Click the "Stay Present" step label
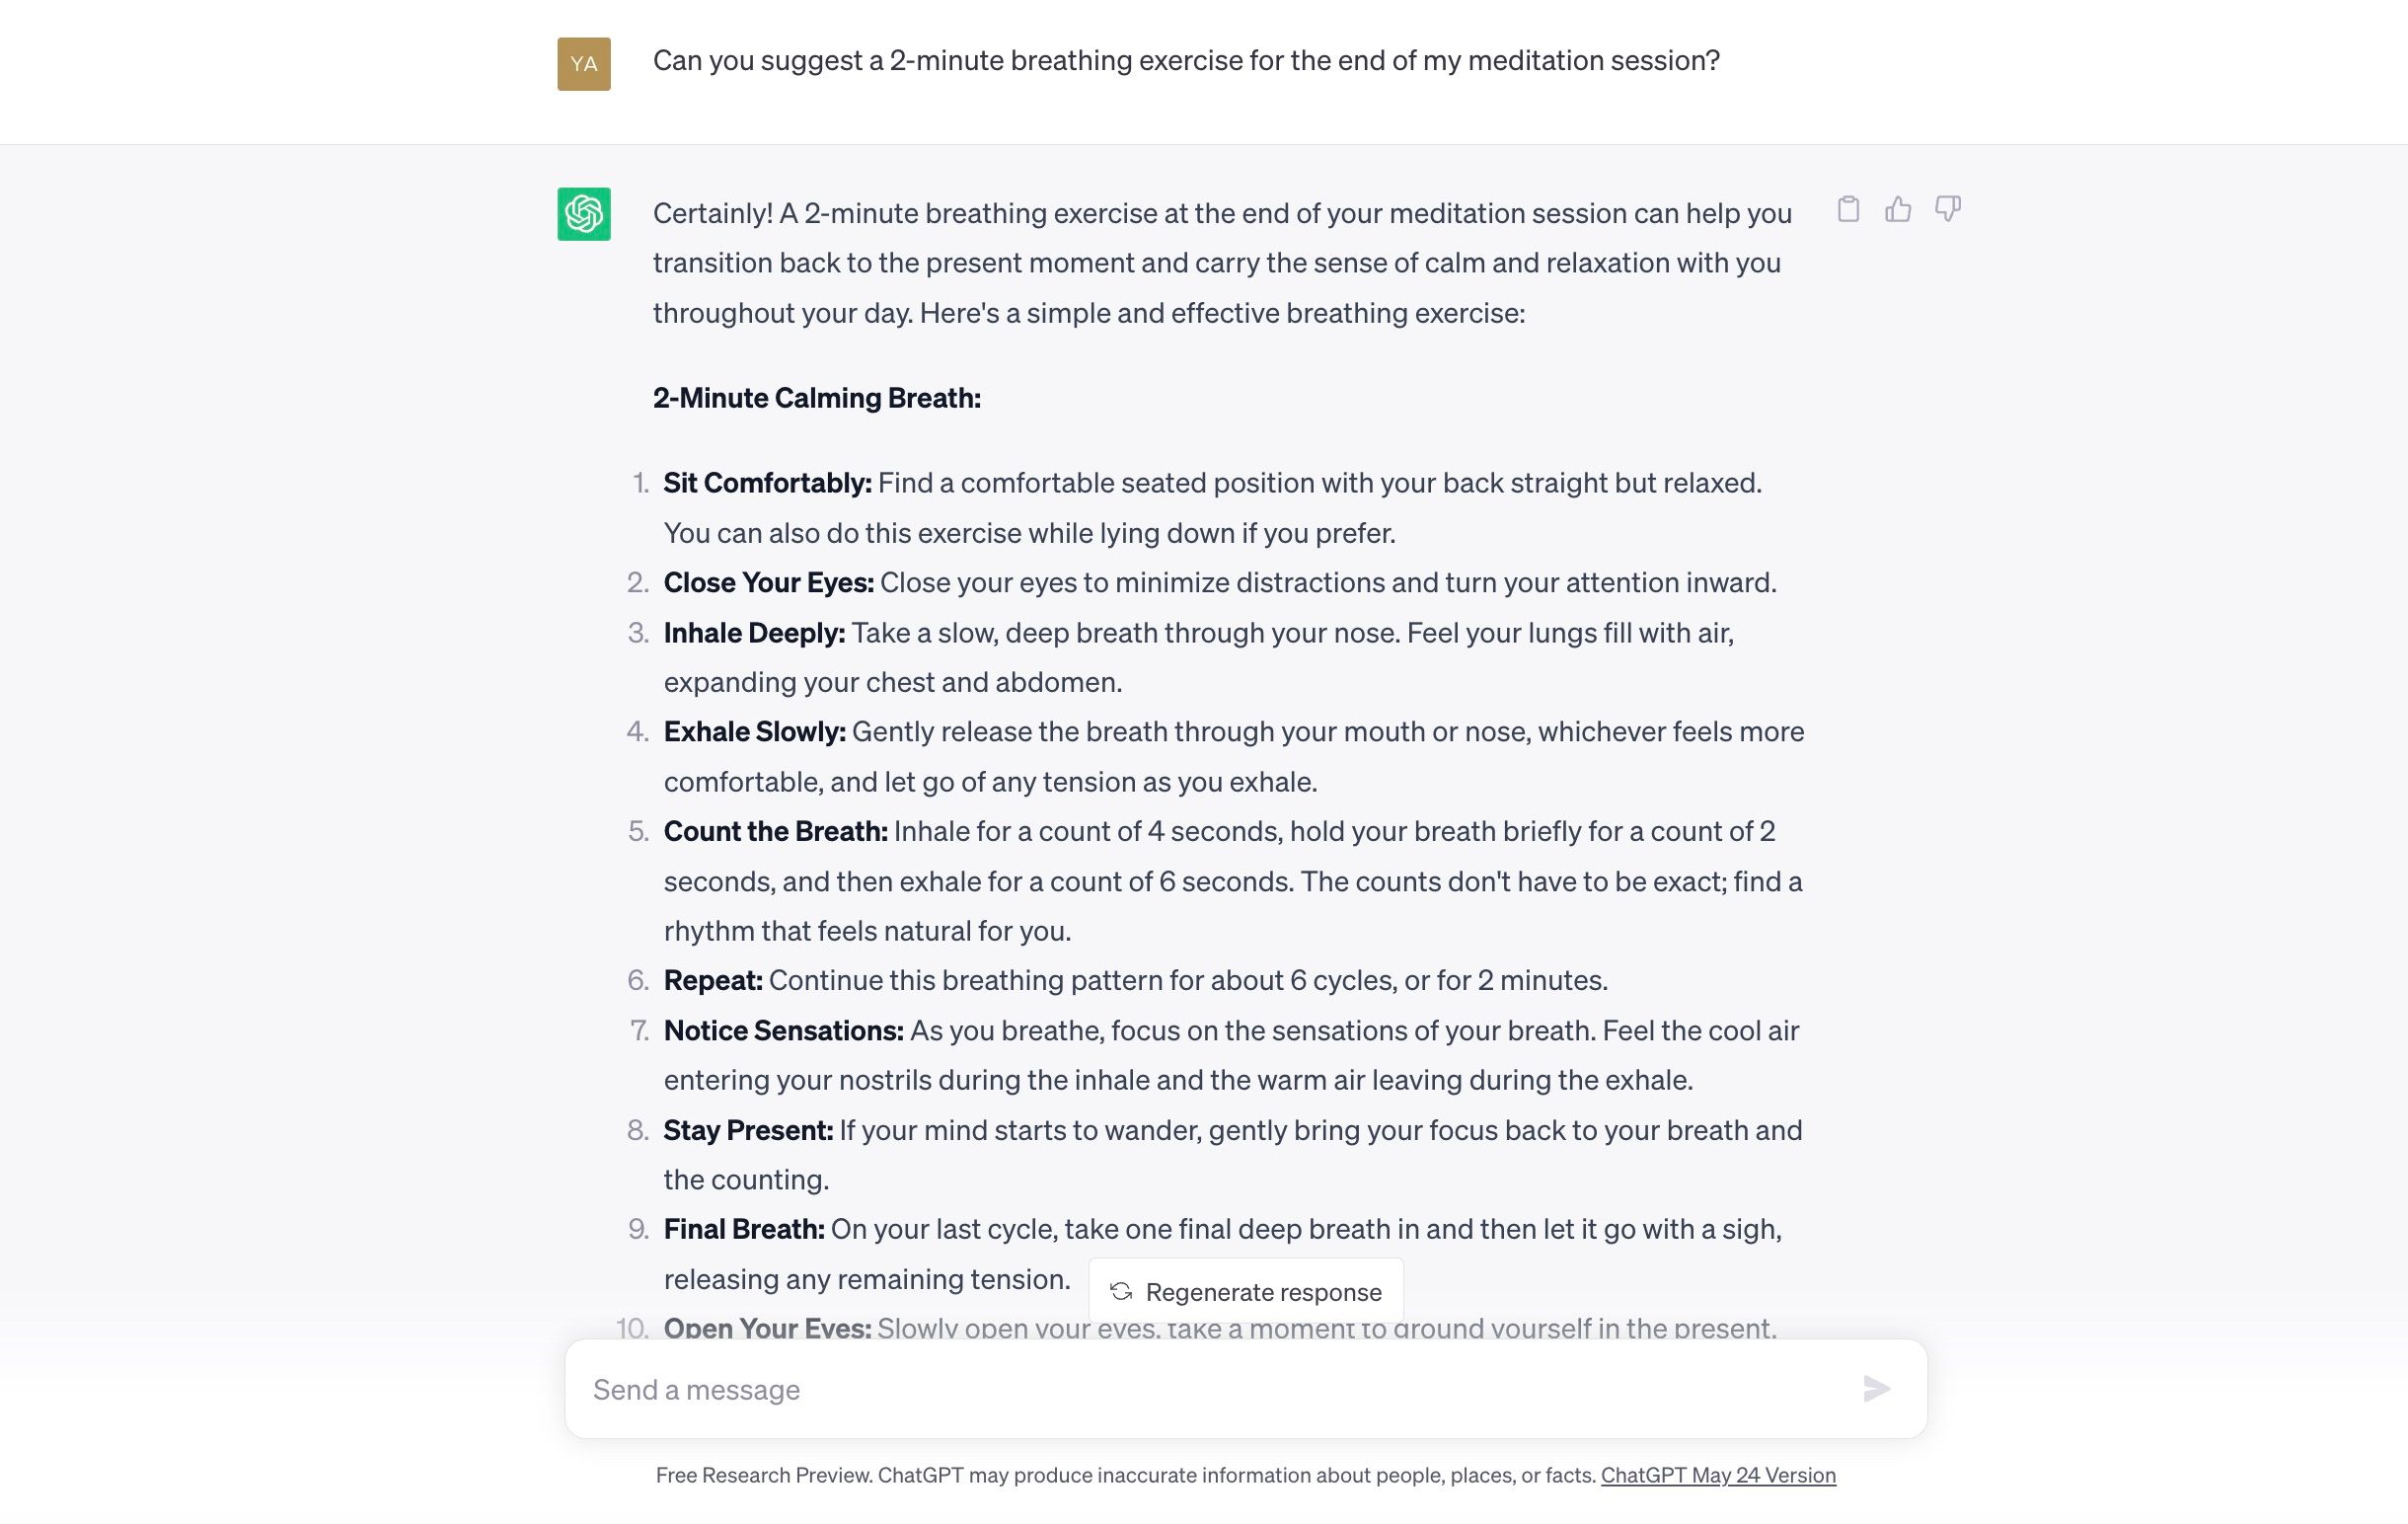The height and width of the screenshot is (1524, 2408). tap(748, 1131)
